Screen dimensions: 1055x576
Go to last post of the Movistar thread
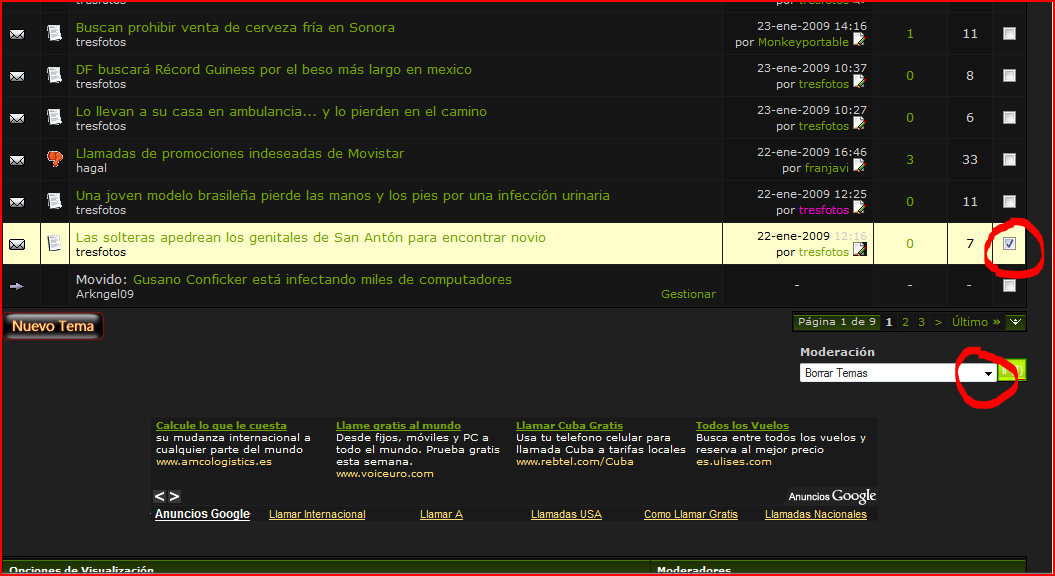[x=859, y=165]
